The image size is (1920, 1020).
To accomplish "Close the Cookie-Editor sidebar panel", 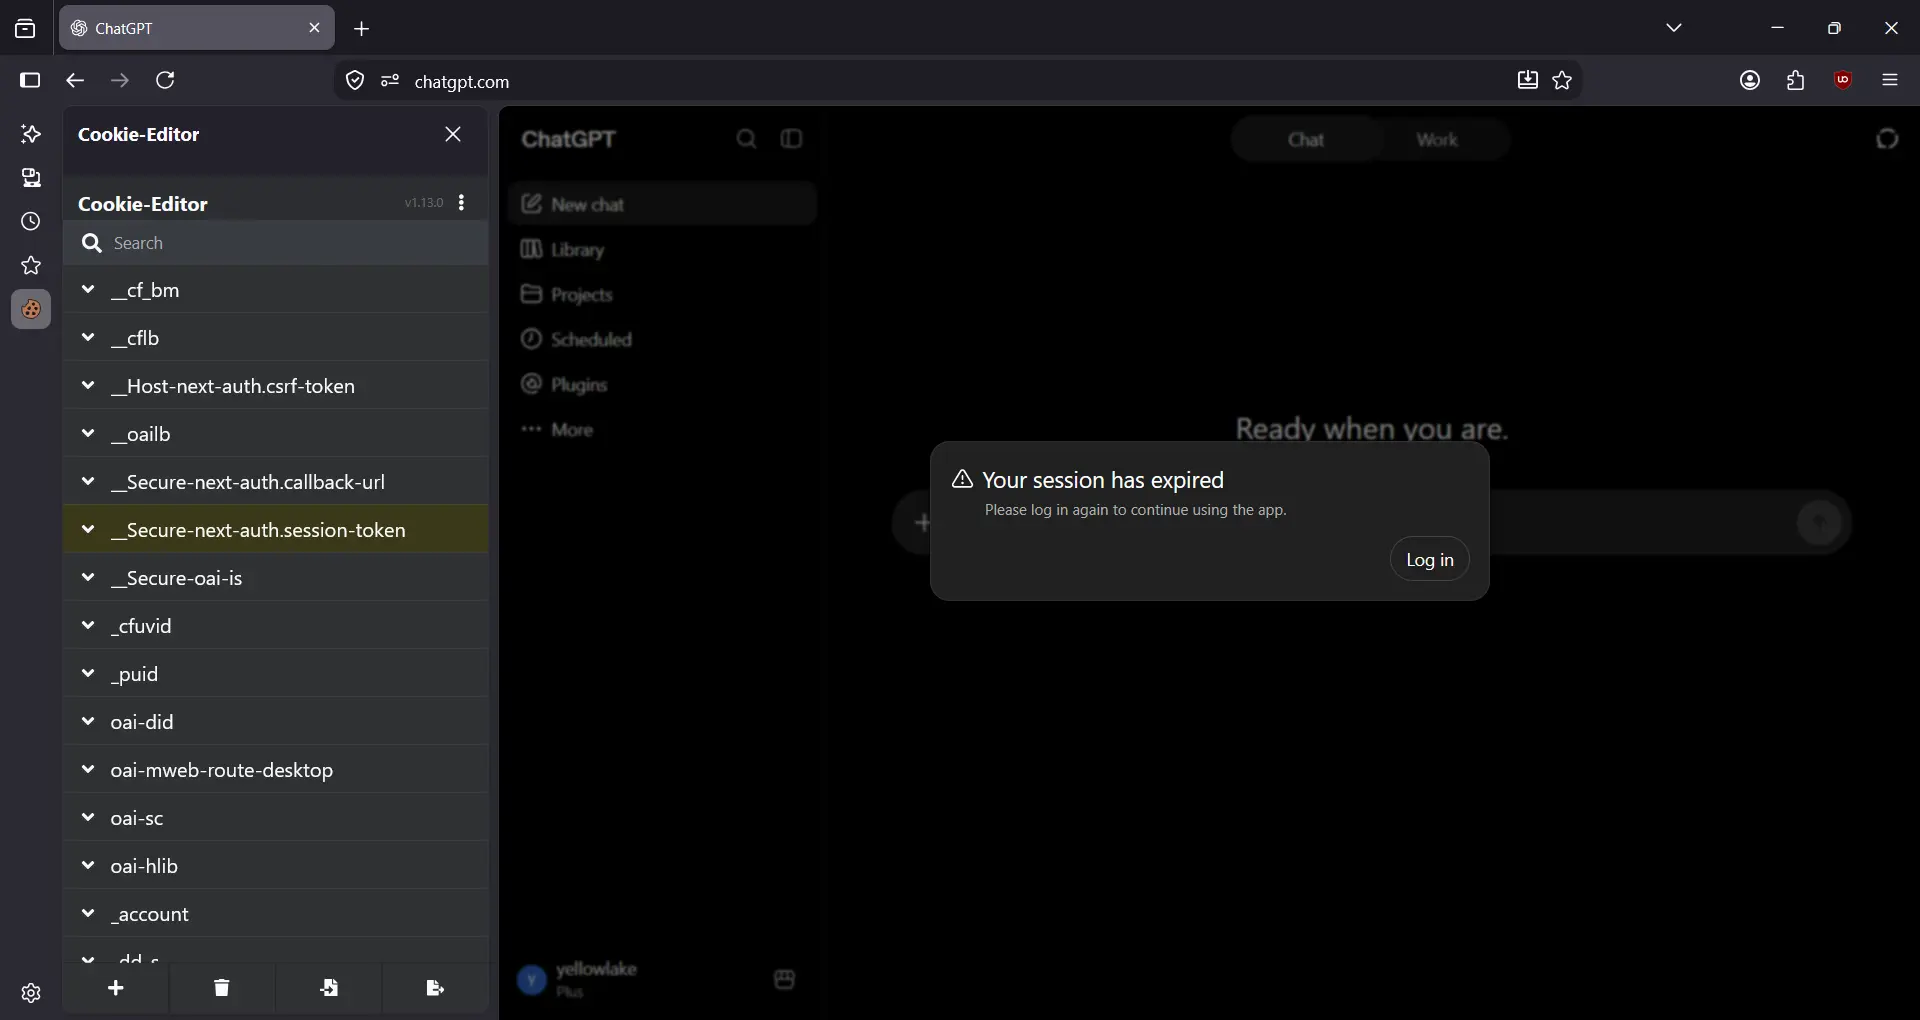I will point(453,134).
